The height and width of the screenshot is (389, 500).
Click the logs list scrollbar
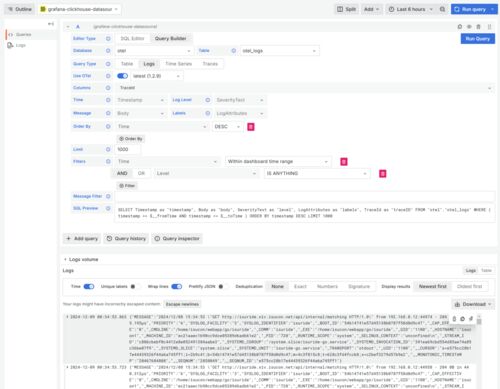479,321
